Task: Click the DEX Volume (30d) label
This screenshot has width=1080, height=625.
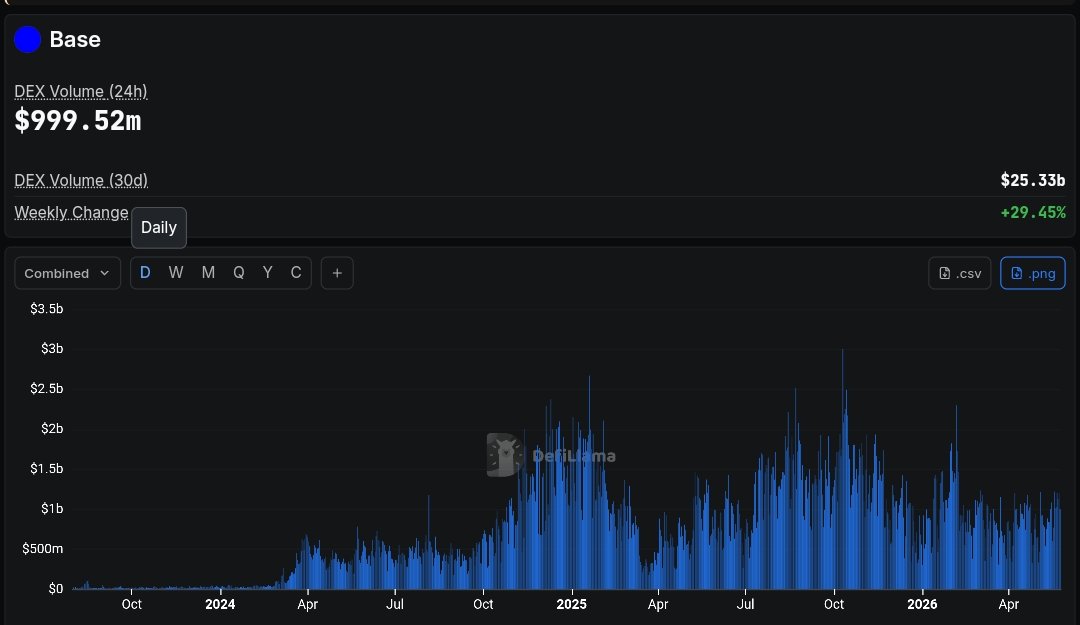Action: (81, 181)
